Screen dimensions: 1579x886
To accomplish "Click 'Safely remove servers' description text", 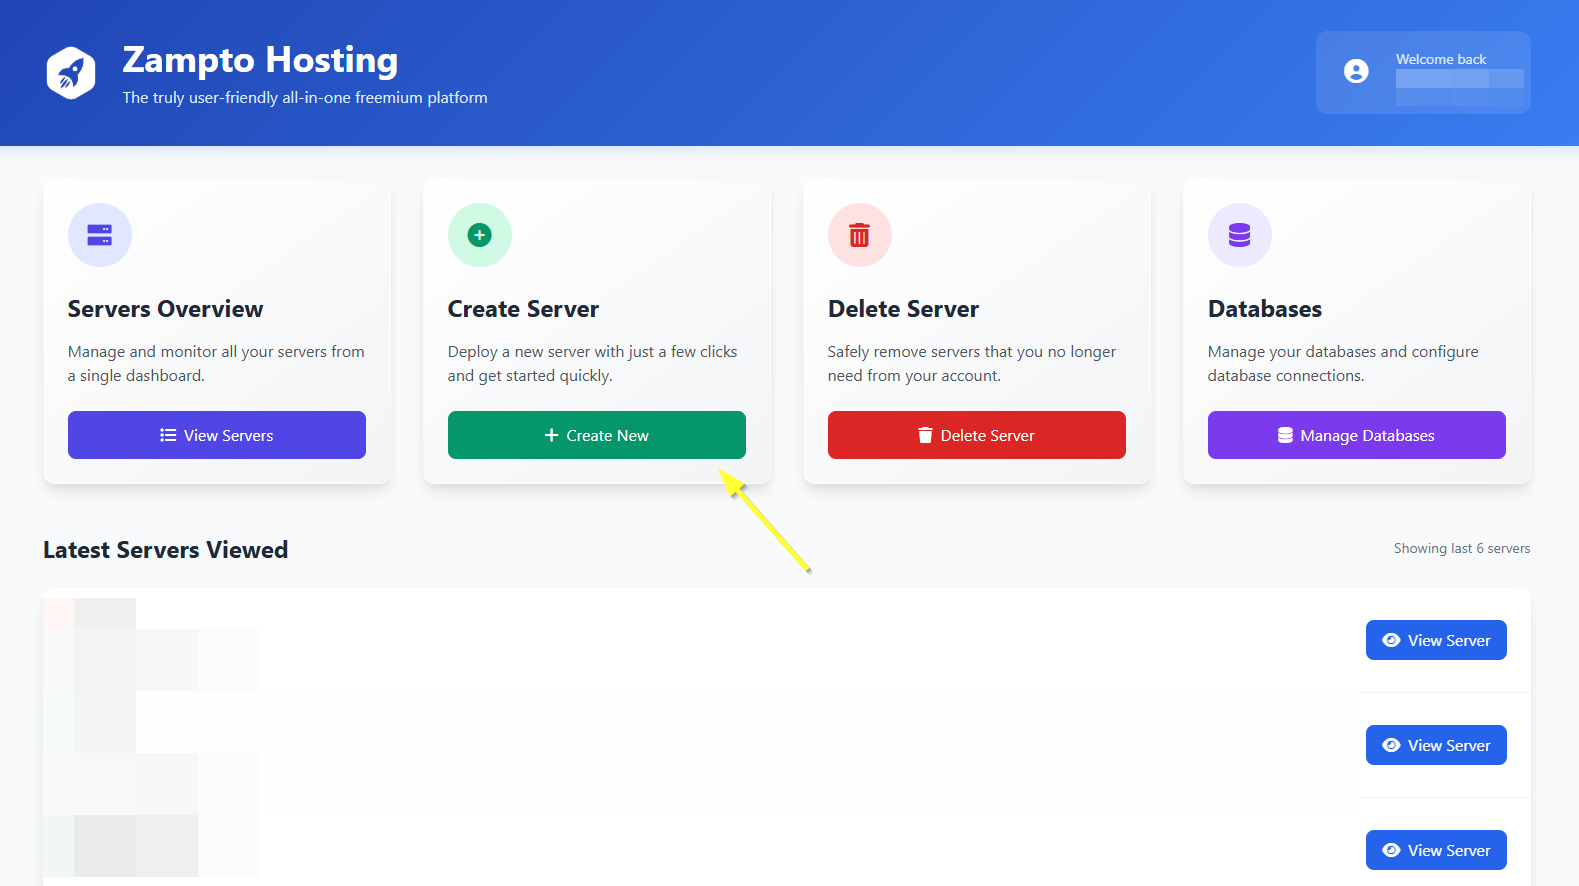I will 972,364.
